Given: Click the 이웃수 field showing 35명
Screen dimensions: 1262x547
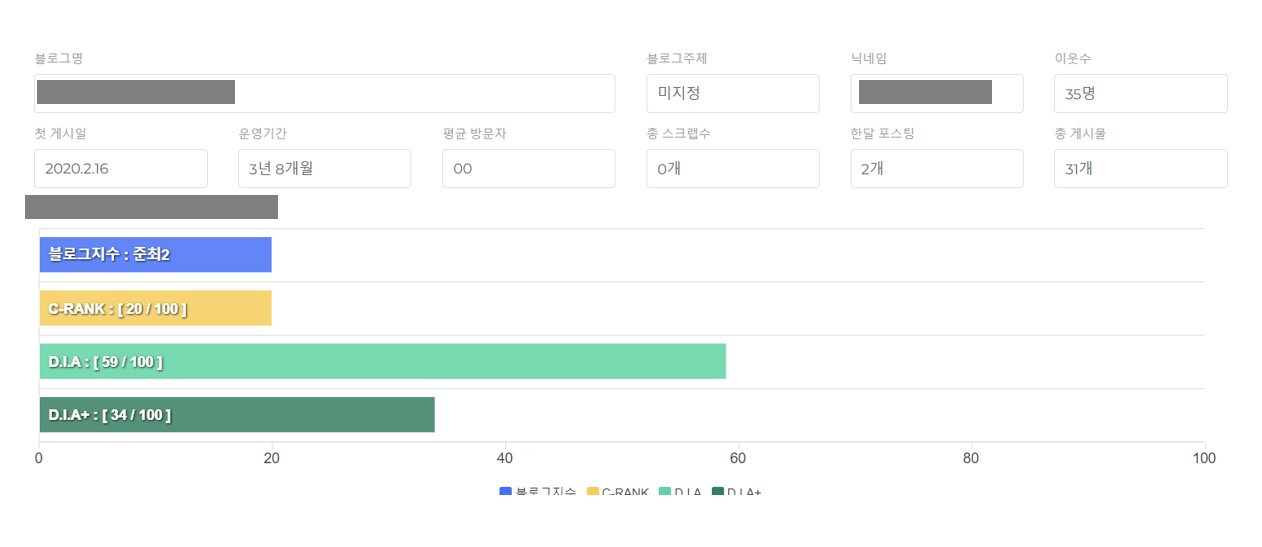Looking at the screenshot, I should pos(1141,93).
